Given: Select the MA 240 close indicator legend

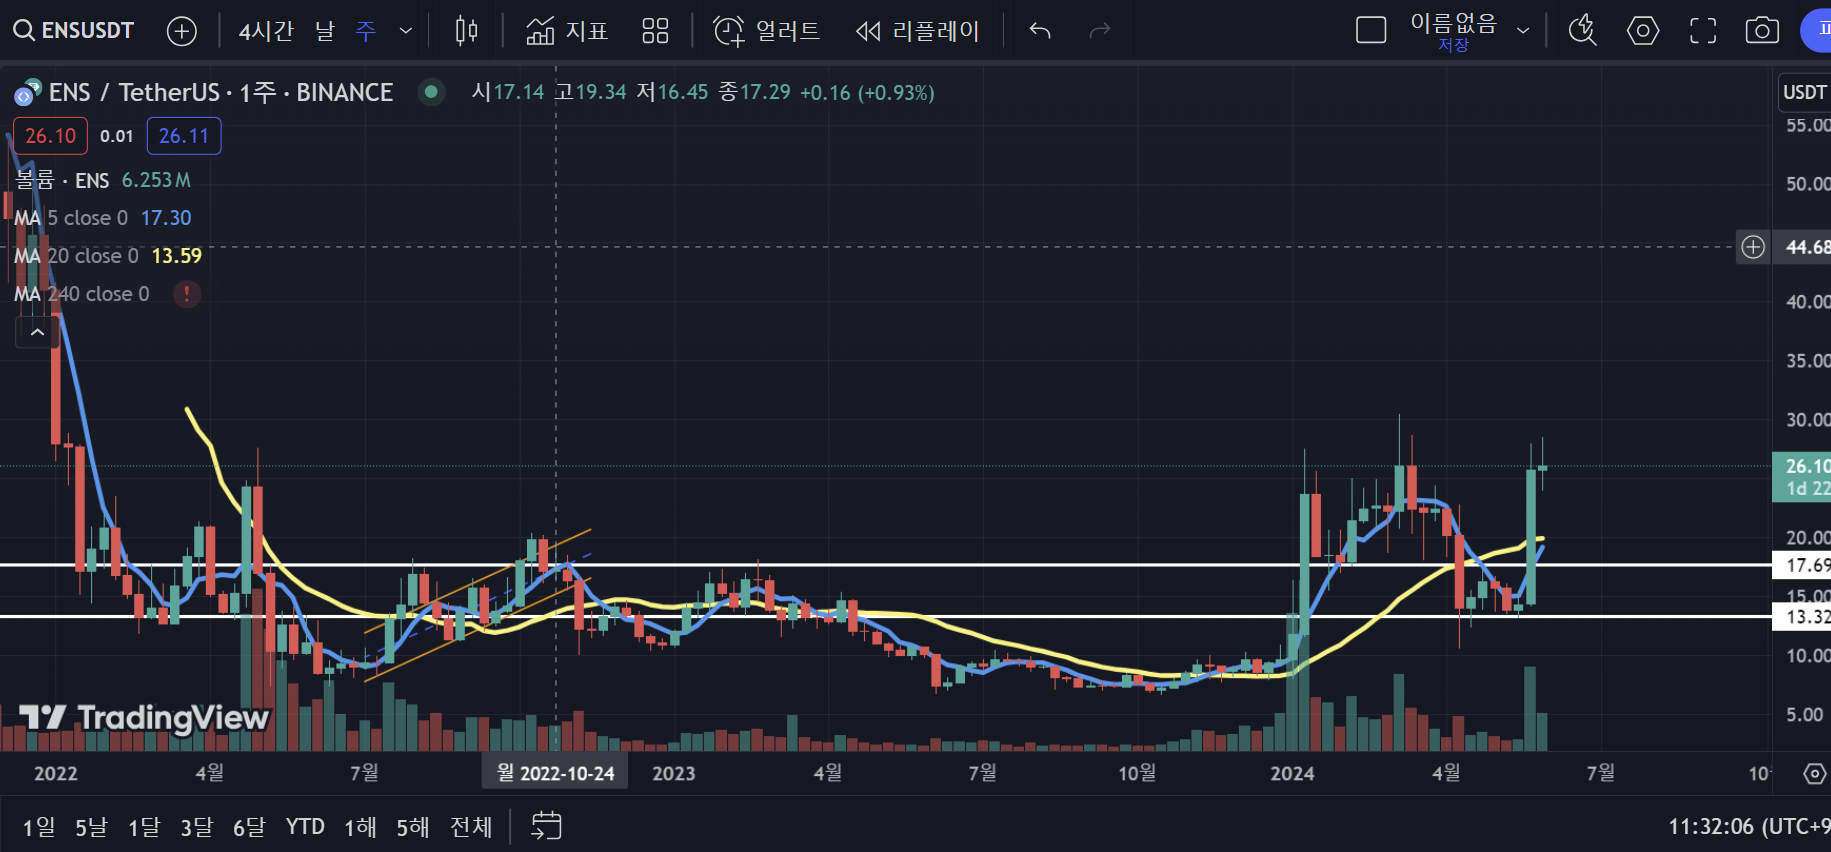Looking at the screenshot, I should pyautogui.click(x=82, y=294).
